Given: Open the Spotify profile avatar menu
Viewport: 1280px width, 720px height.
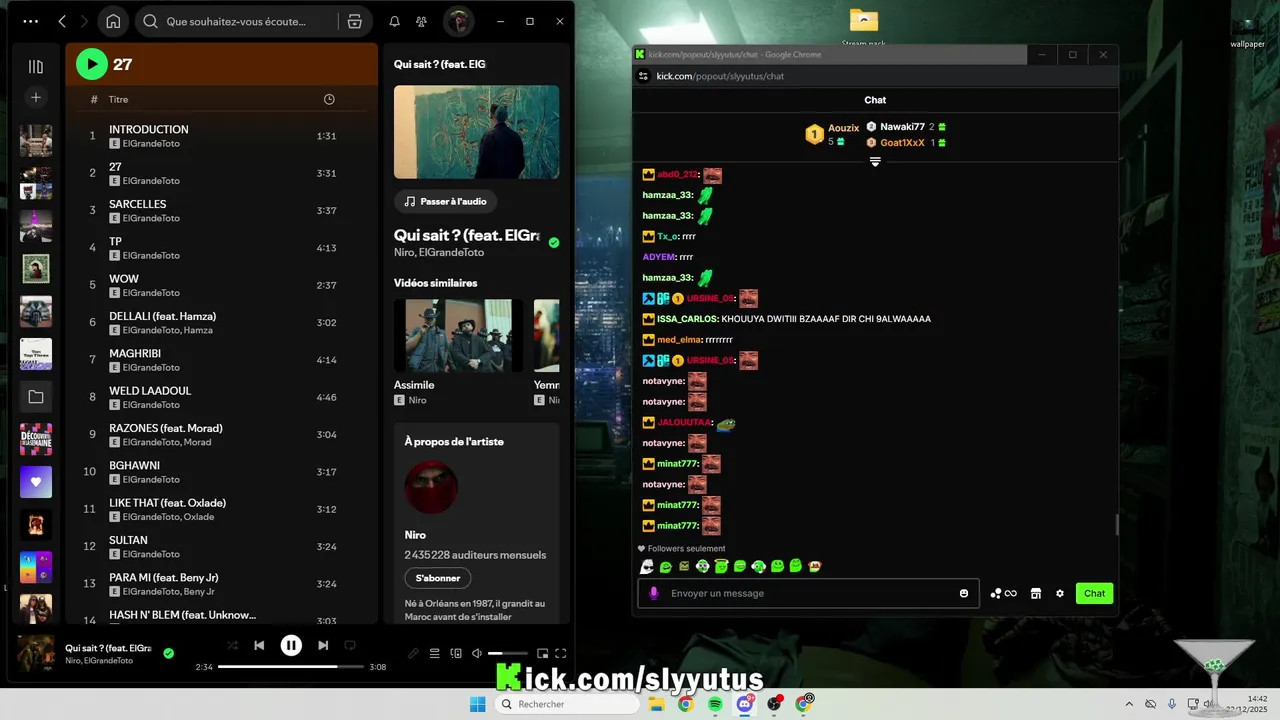Looking at the screenshot, I should pos(459,21).
